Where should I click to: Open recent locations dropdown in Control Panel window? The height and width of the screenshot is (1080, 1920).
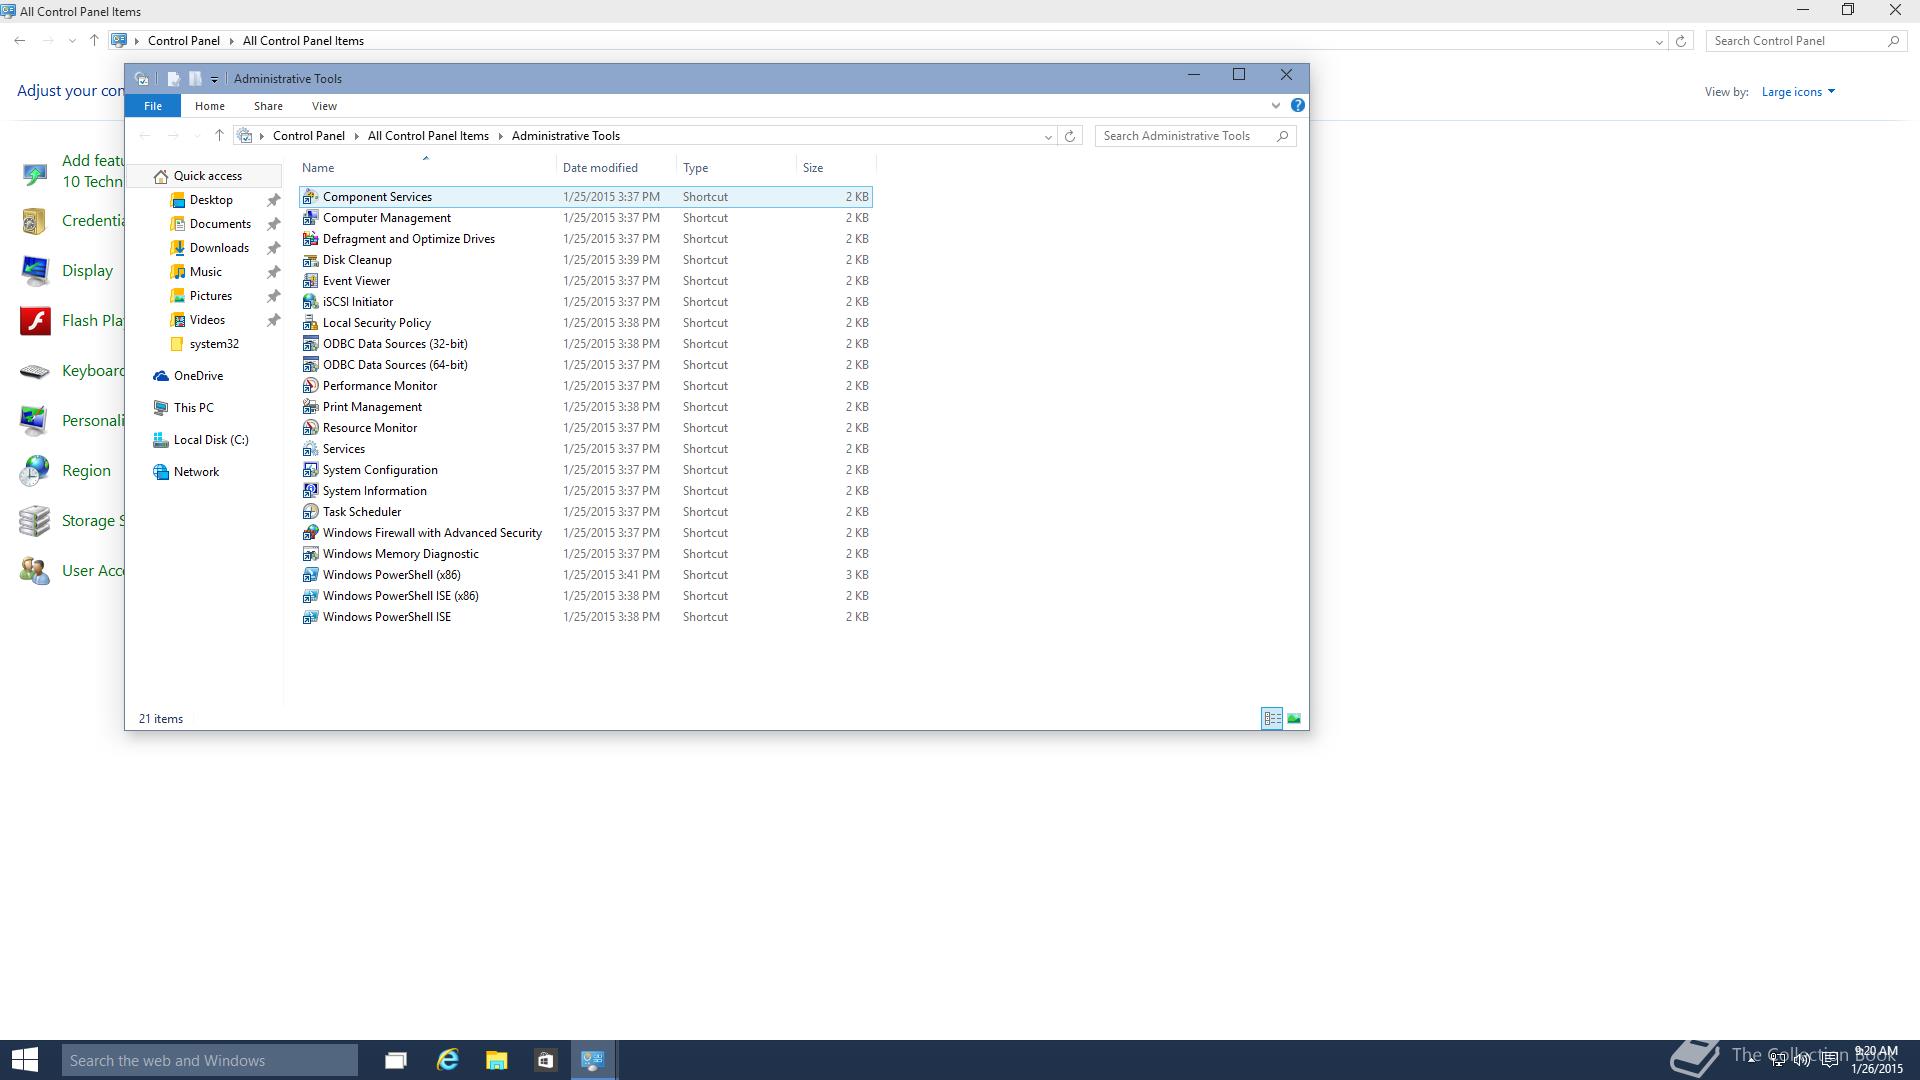[x=71, y=41]
